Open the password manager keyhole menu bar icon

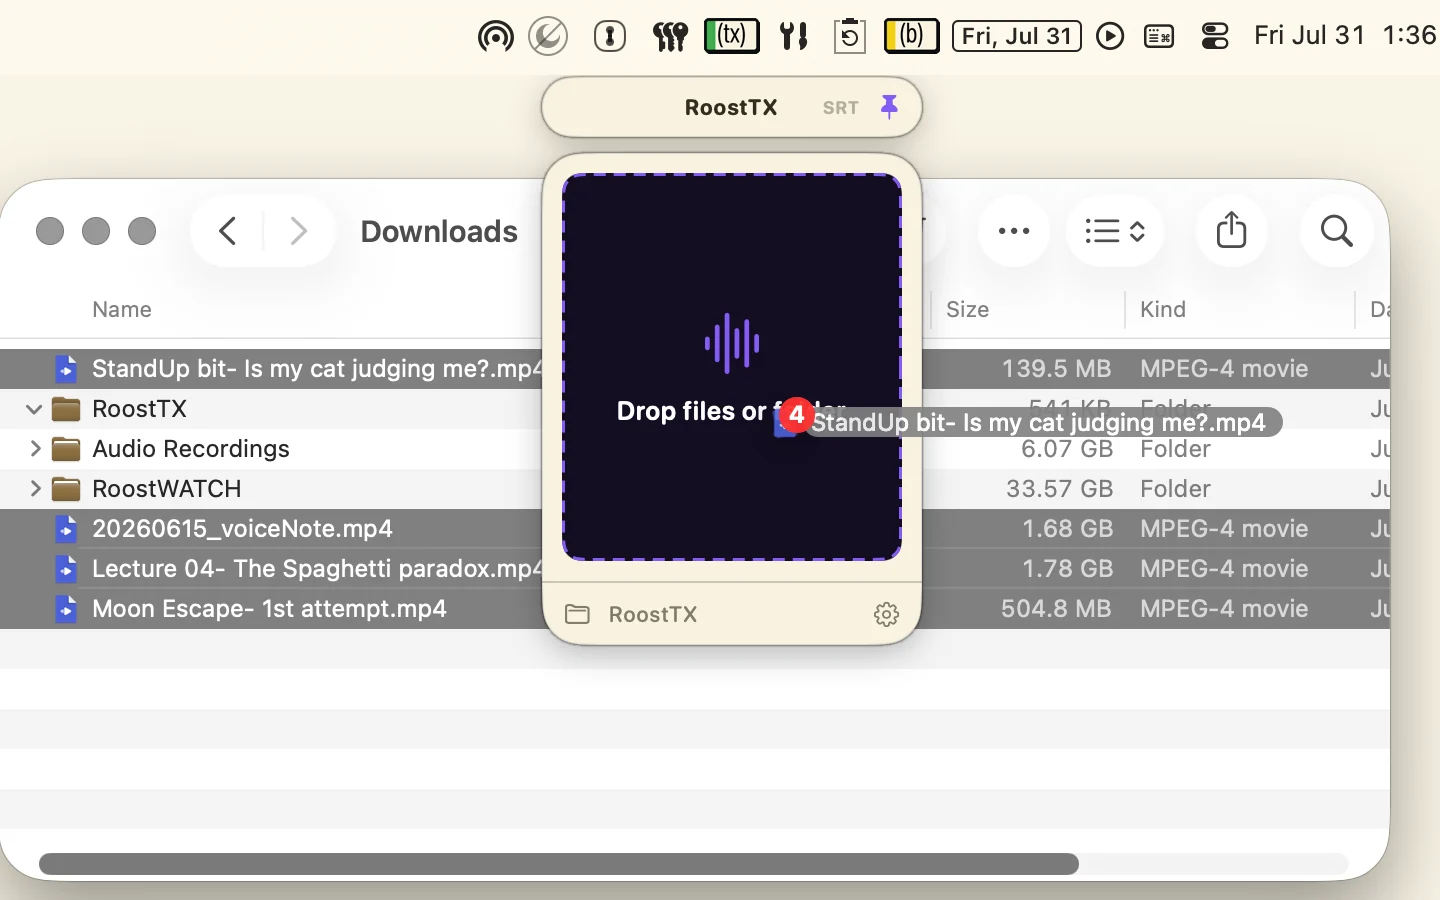(610, 37)
